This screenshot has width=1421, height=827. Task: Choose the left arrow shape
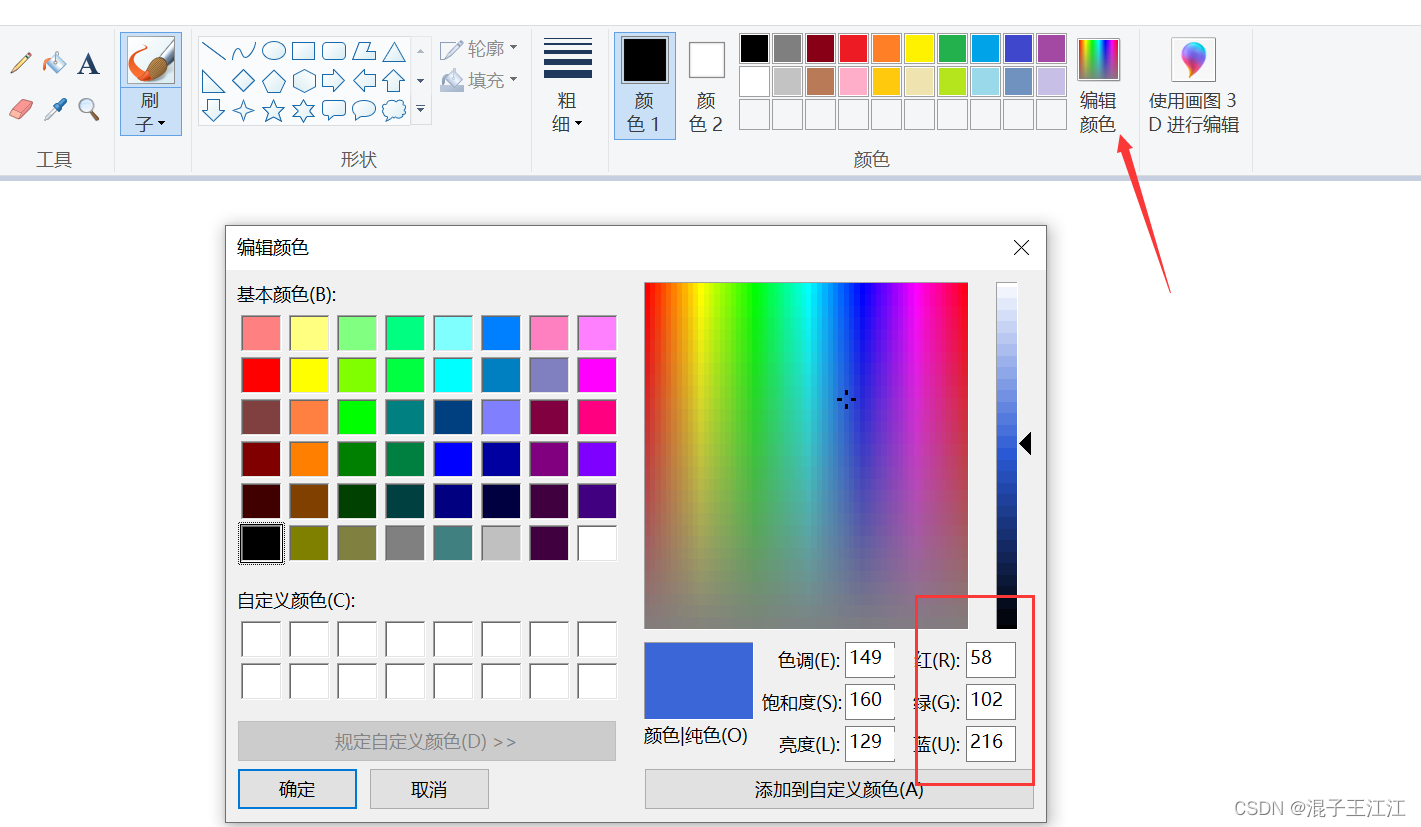364,81
